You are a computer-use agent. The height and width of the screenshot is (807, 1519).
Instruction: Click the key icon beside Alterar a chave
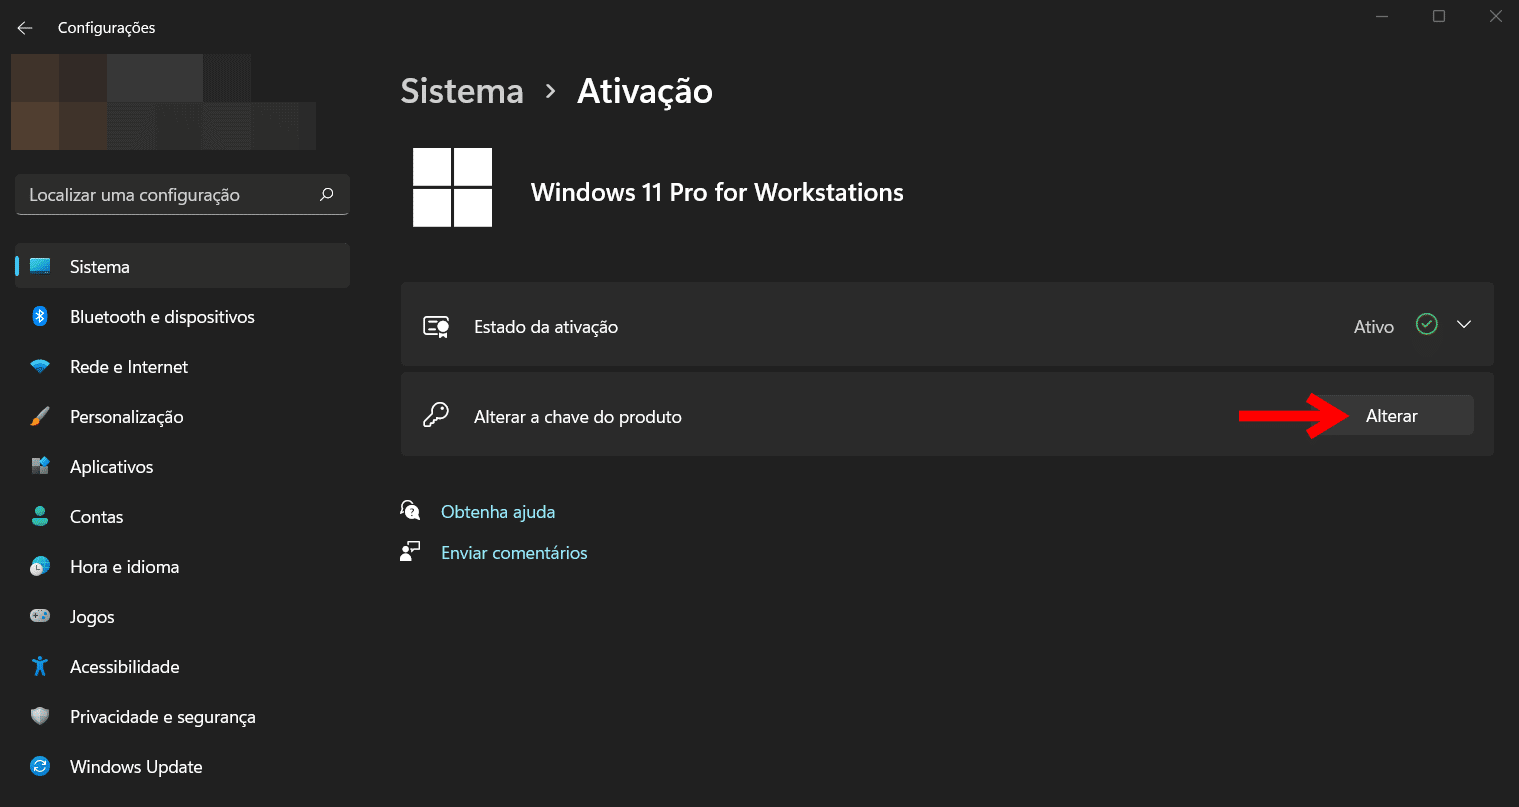(x=436, y=414)
